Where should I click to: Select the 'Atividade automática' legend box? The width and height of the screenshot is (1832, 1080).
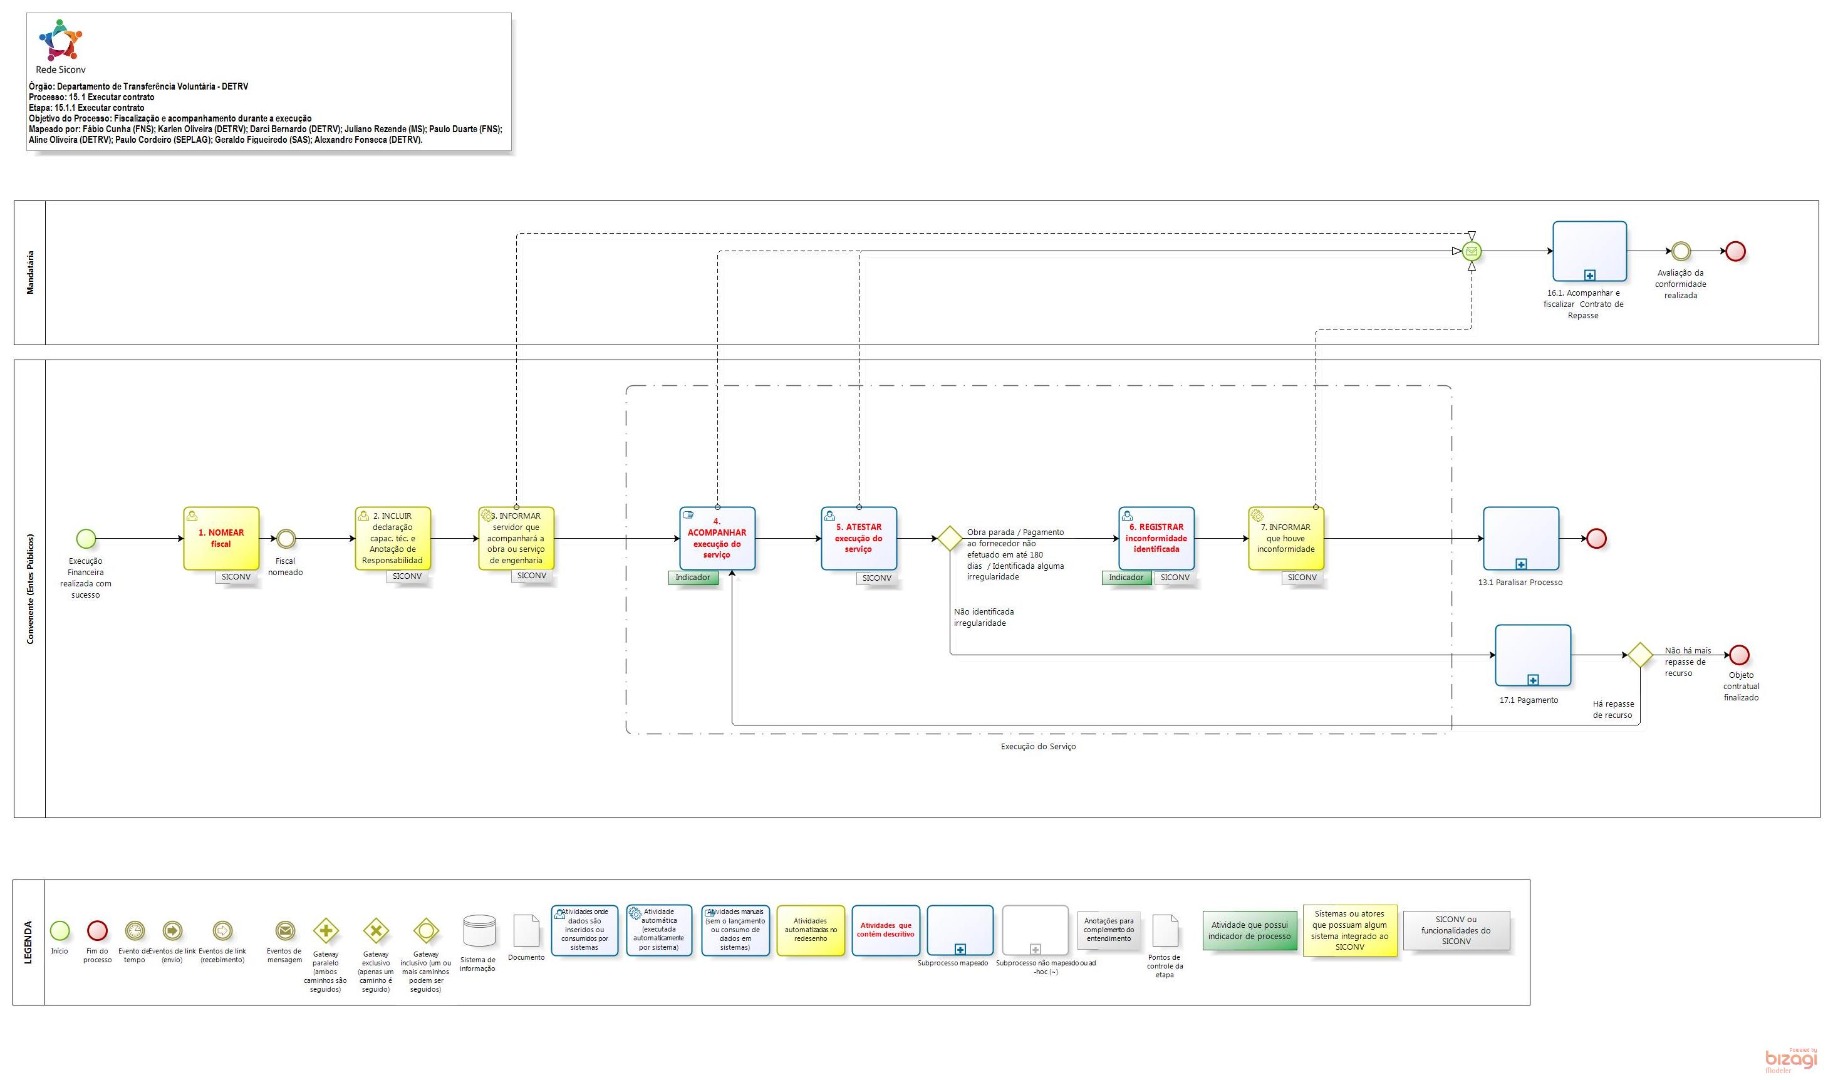[660, 930]
